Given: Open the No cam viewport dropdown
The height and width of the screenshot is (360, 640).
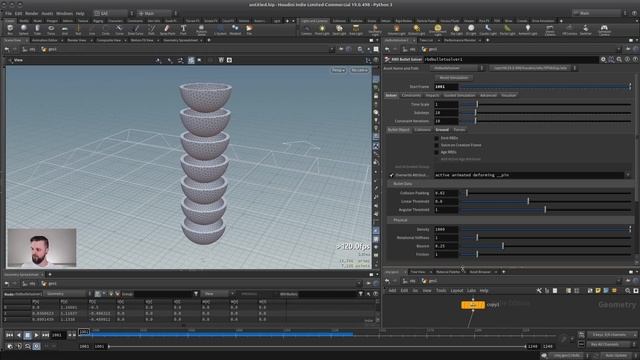Looking at the screenshot, I should (x=359, y=70).
